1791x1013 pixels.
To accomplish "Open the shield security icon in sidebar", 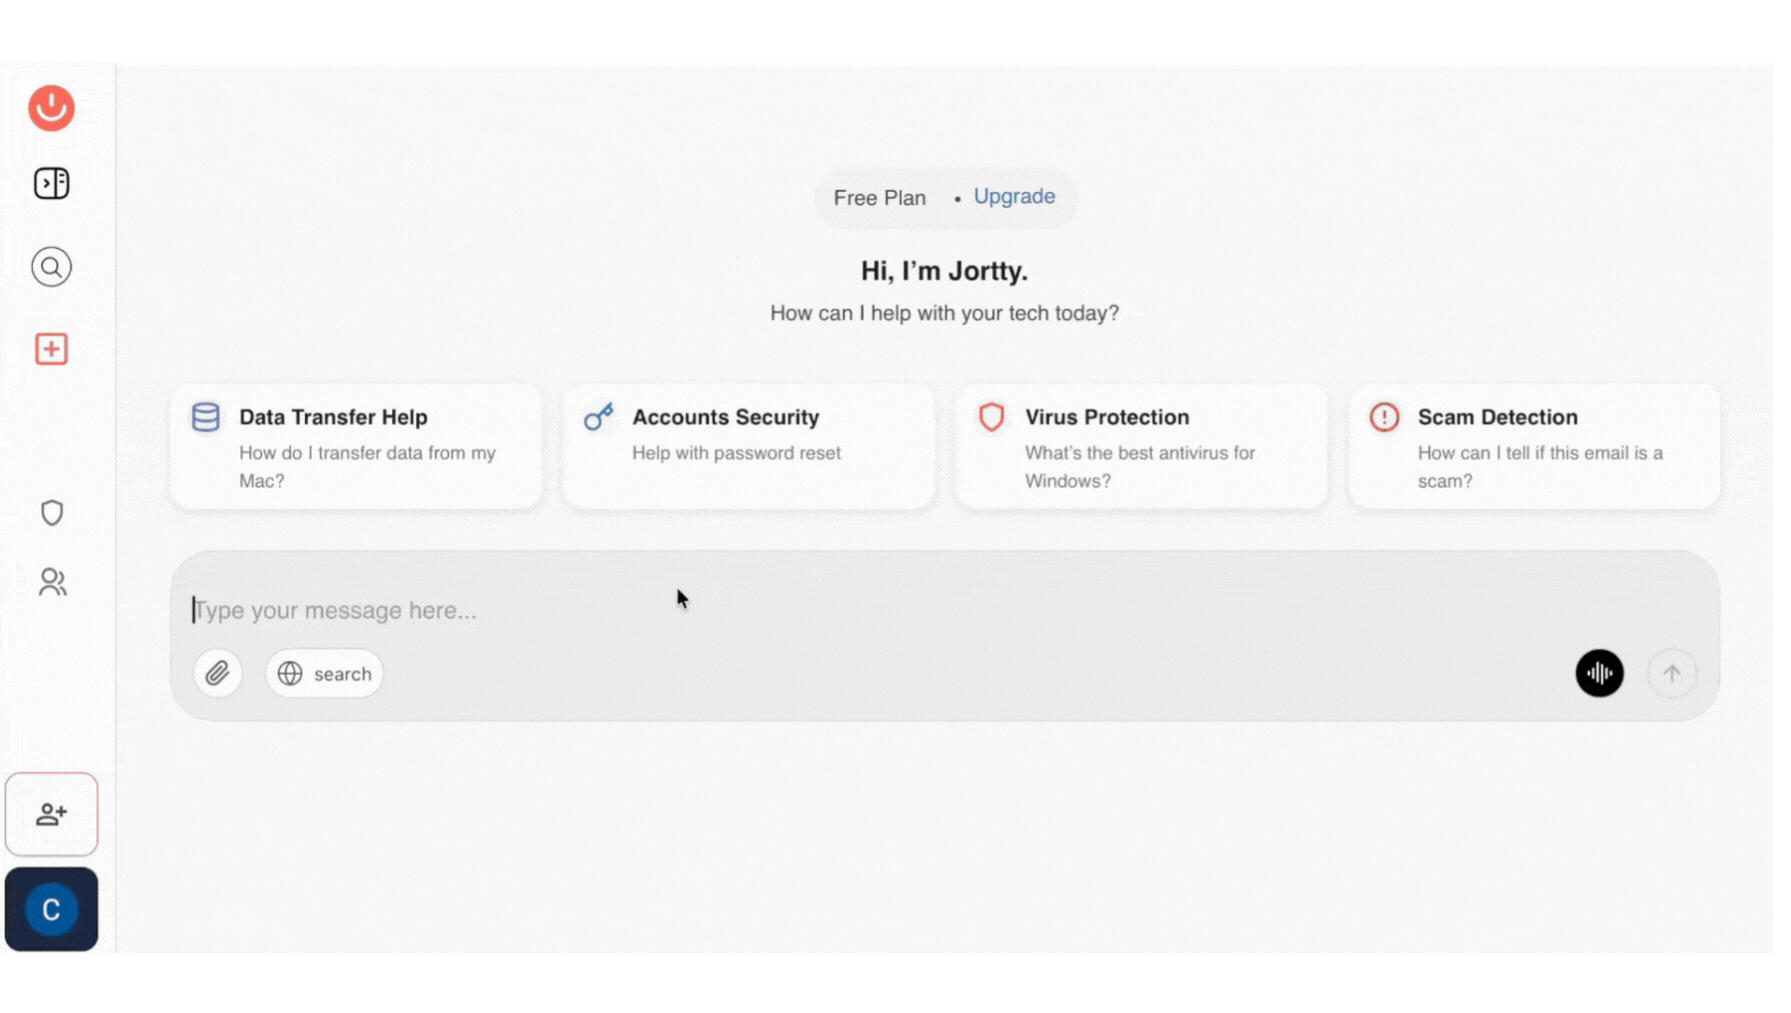I will click(x=51, y=513).
